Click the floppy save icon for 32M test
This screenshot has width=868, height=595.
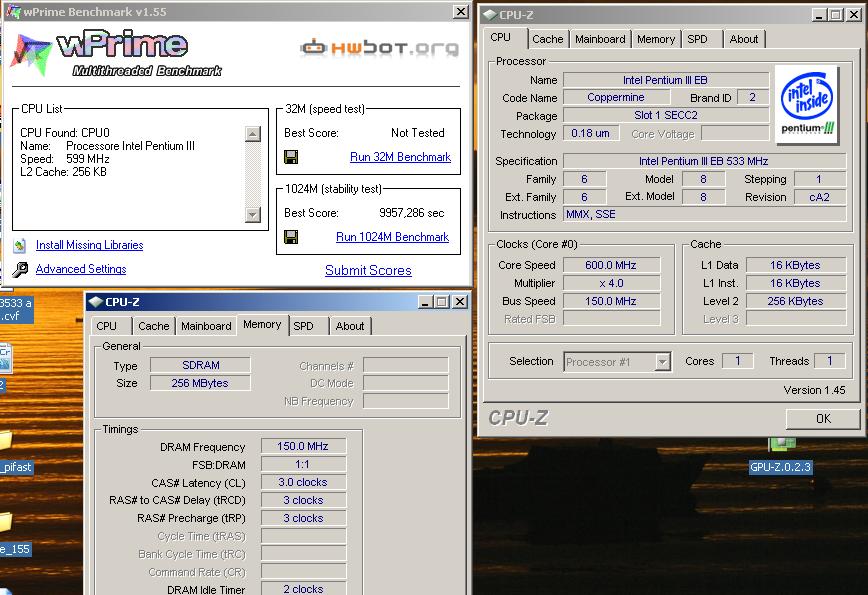[x=291, y=157]
